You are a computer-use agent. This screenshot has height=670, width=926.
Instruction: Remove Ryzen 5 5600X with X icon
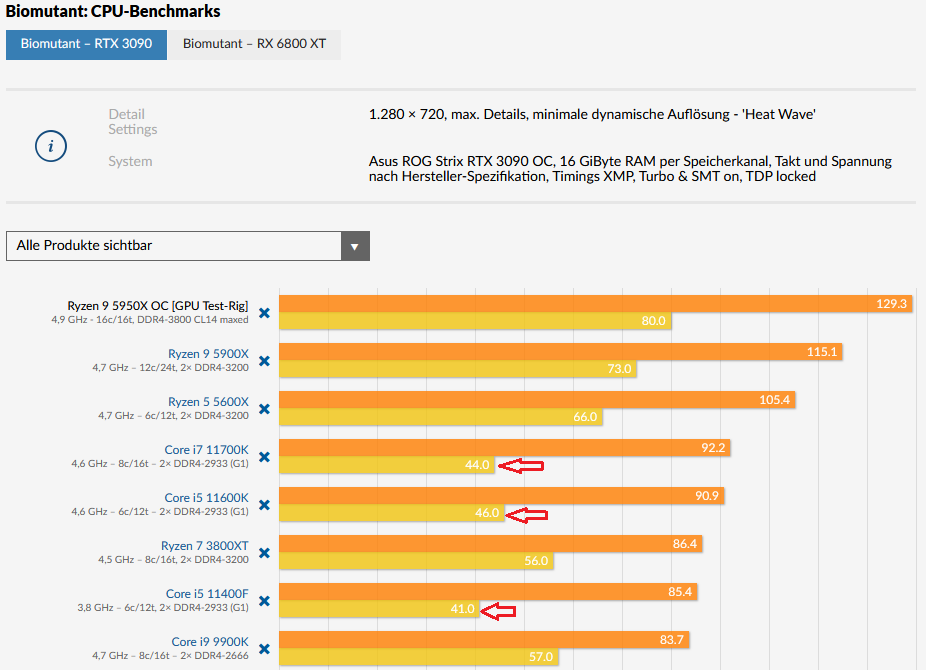265,409
